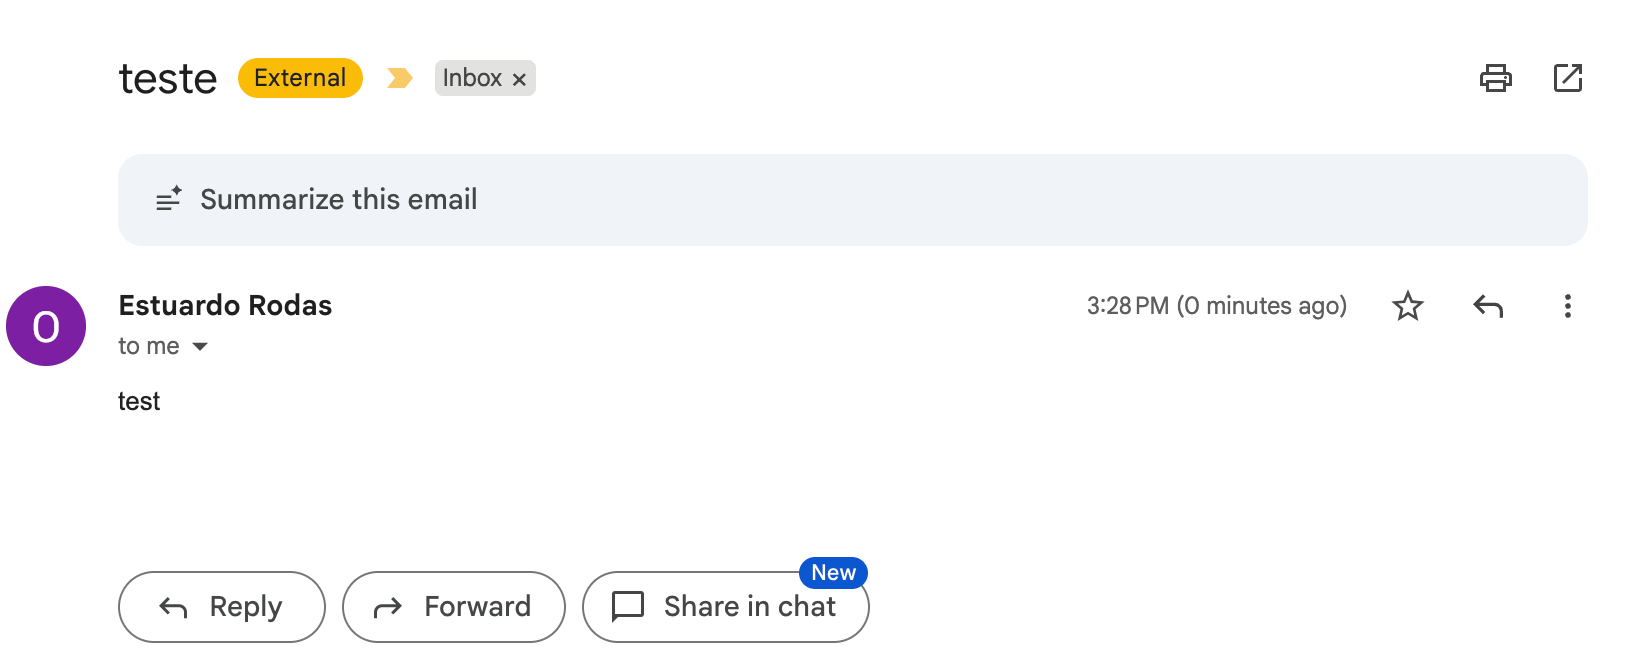Click the Inbox label chip
The height and width of the screenshot is (650, 1632).
472,78
